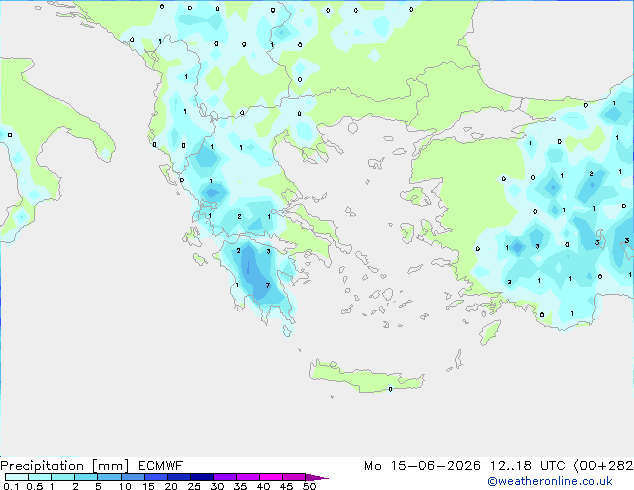Pick the legend swatch between 5 and 10

point(109,477)
